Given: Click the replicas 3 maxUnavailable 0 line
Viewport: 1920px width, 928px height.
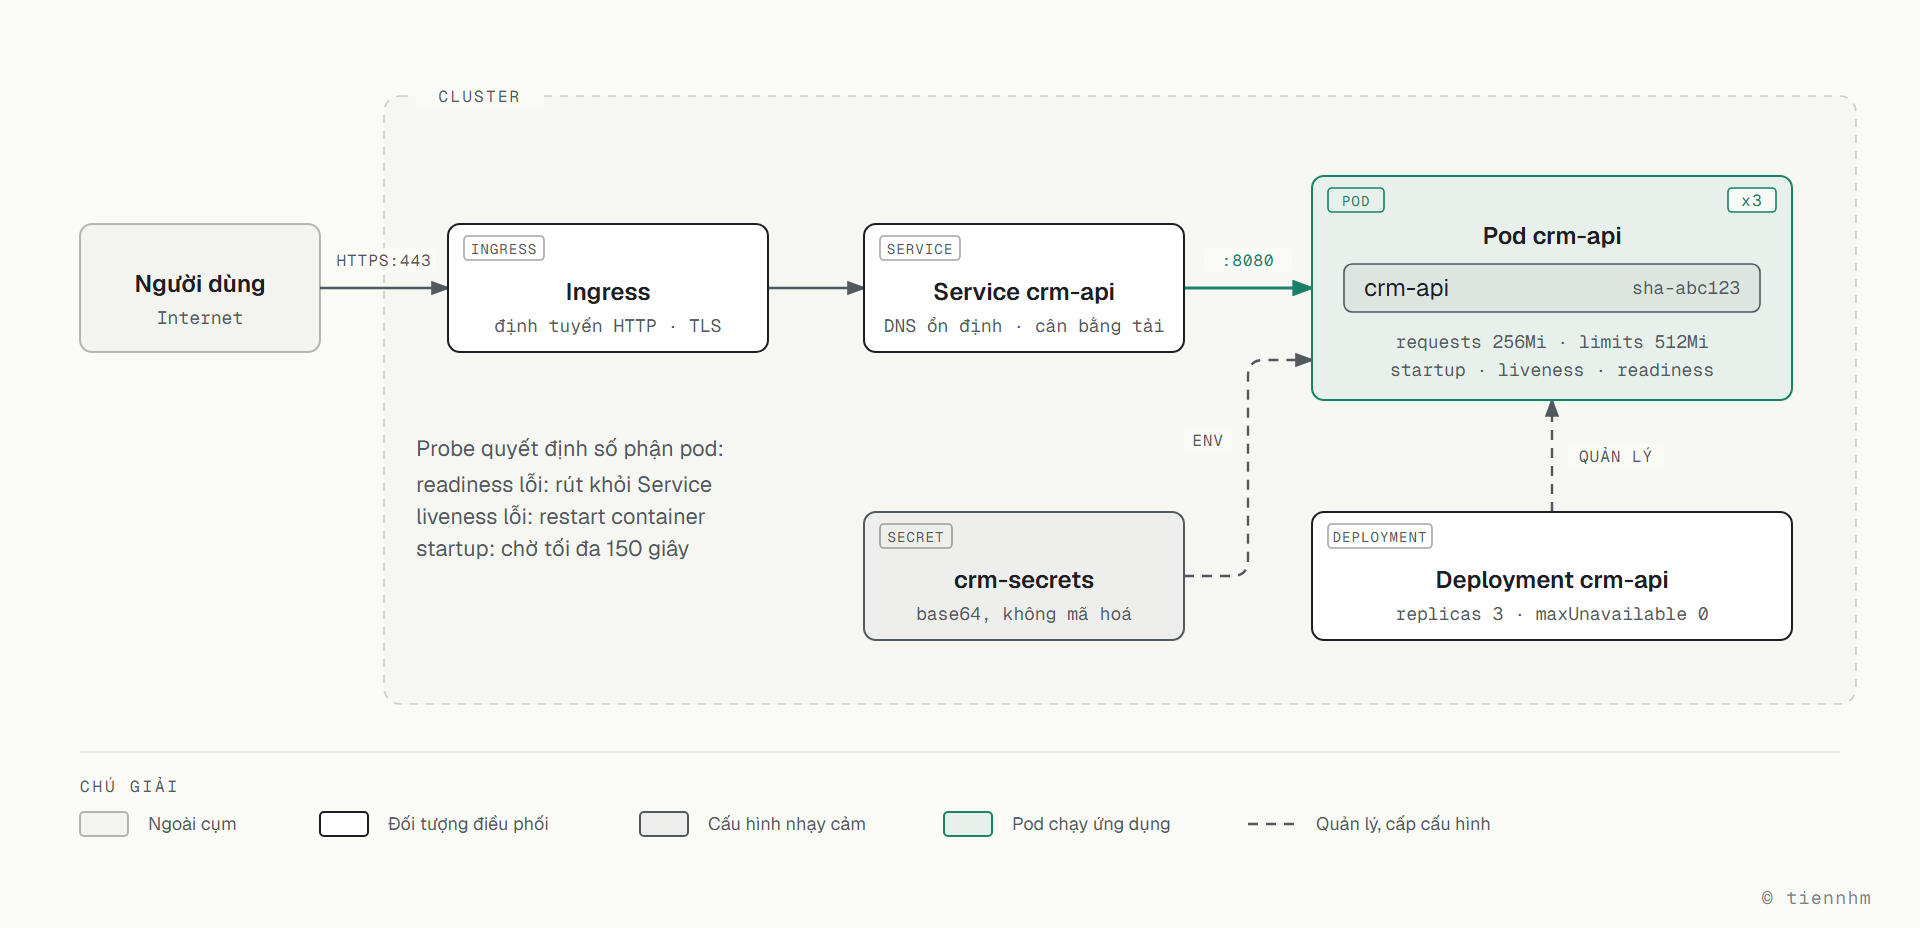Looking at the screenshot, I should (x=1552, y=614).
